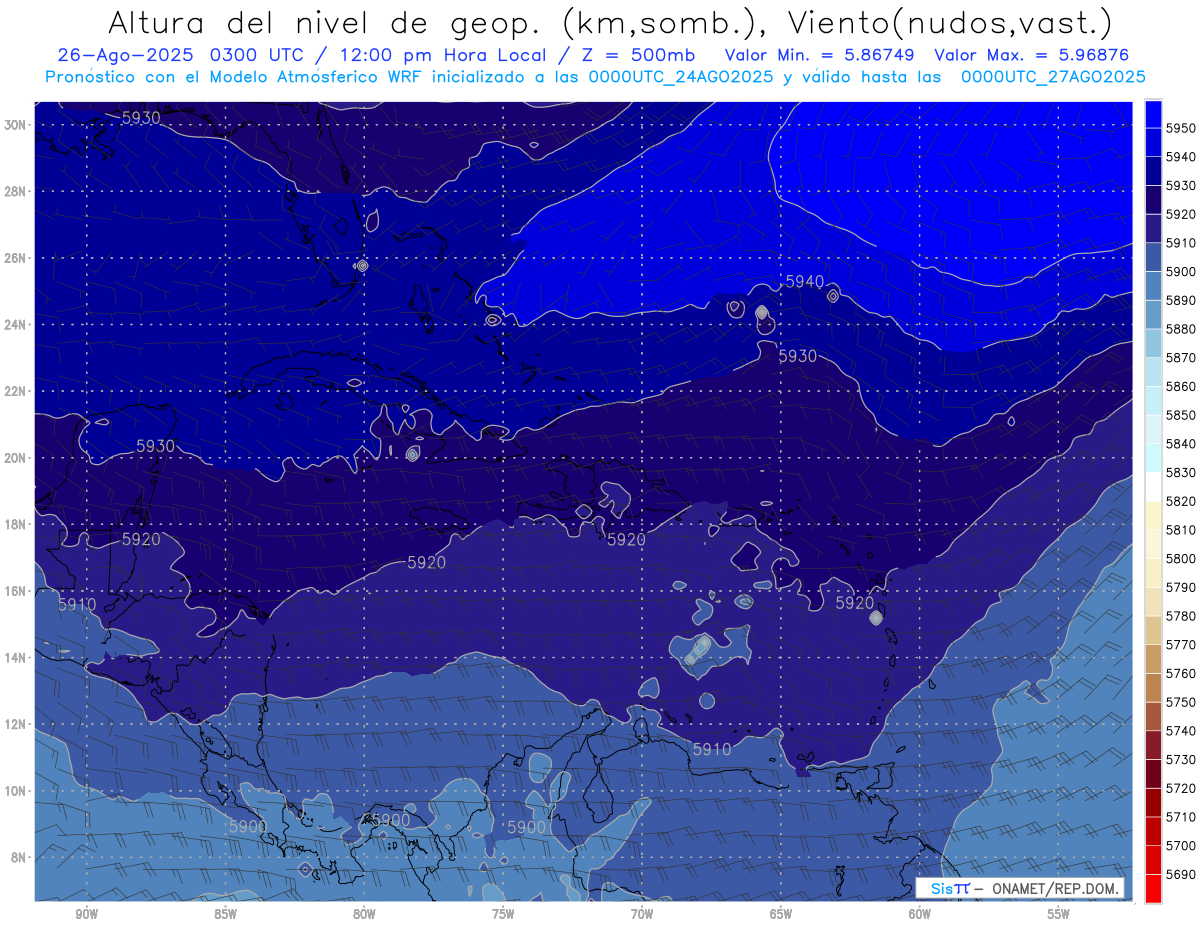Click the 65W longitude axis label
Image resolution: width=1200 pixels, height=927 pixels.
pos(781,914)
